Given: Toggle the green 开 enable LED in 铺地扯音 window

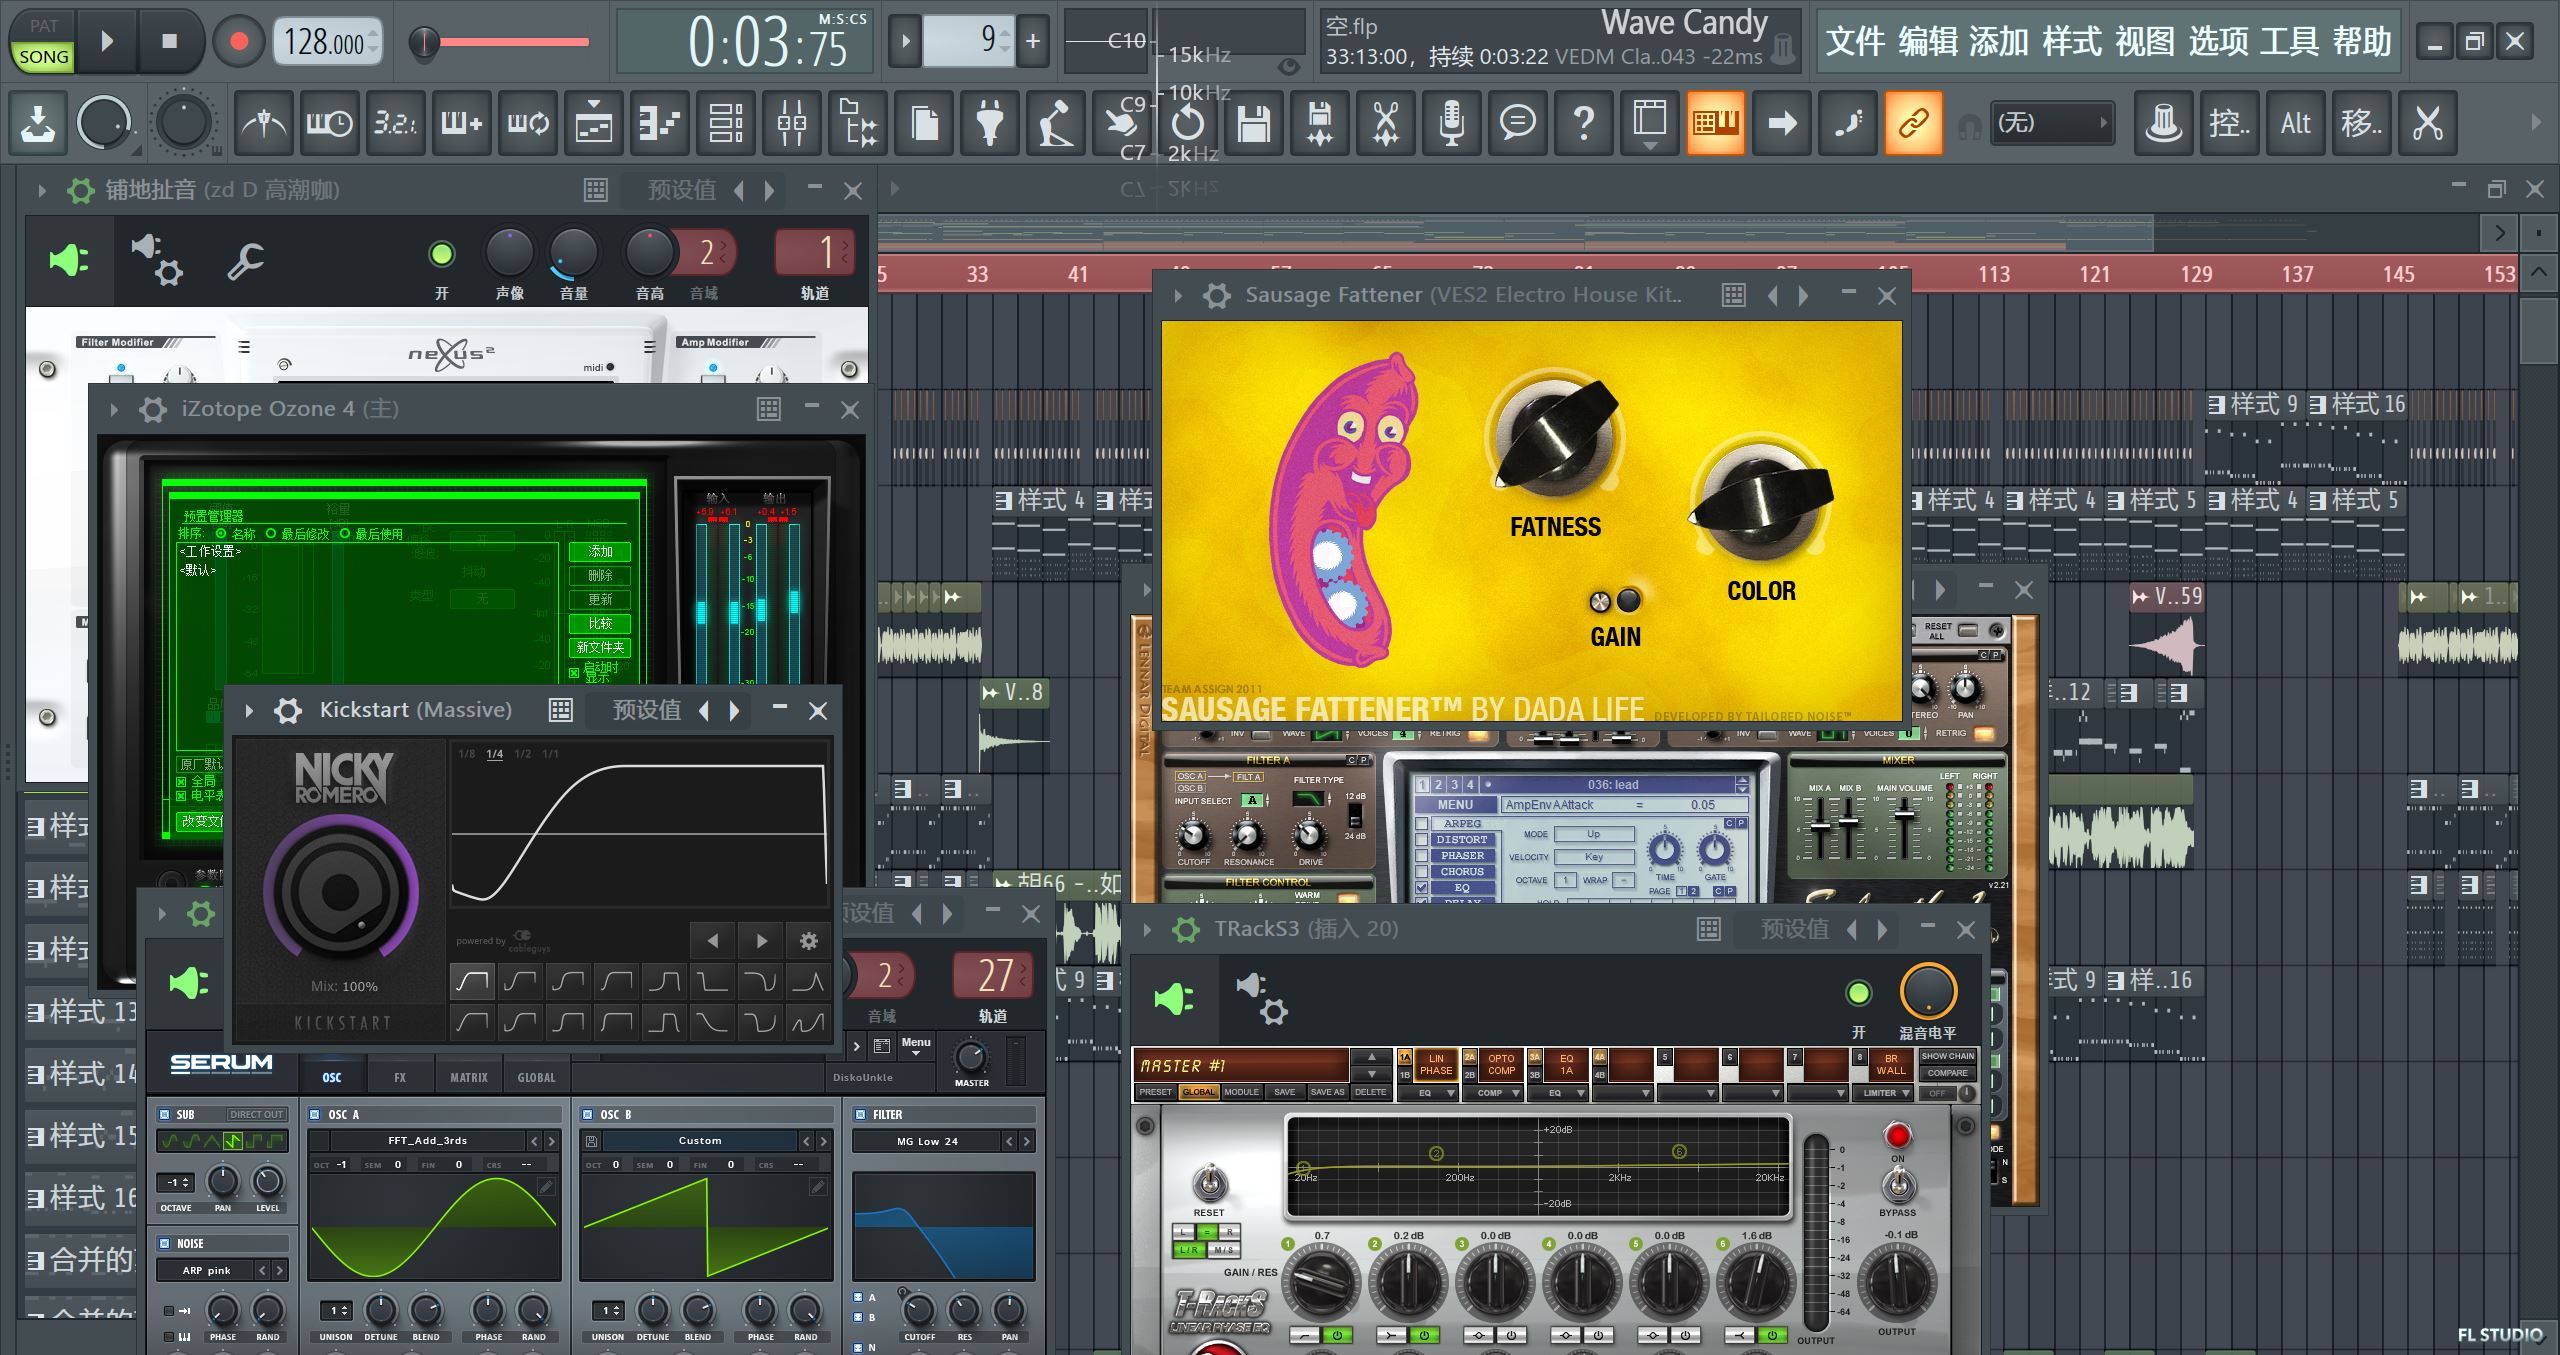Looking at the screenshot, I should [x=441, y=254].
